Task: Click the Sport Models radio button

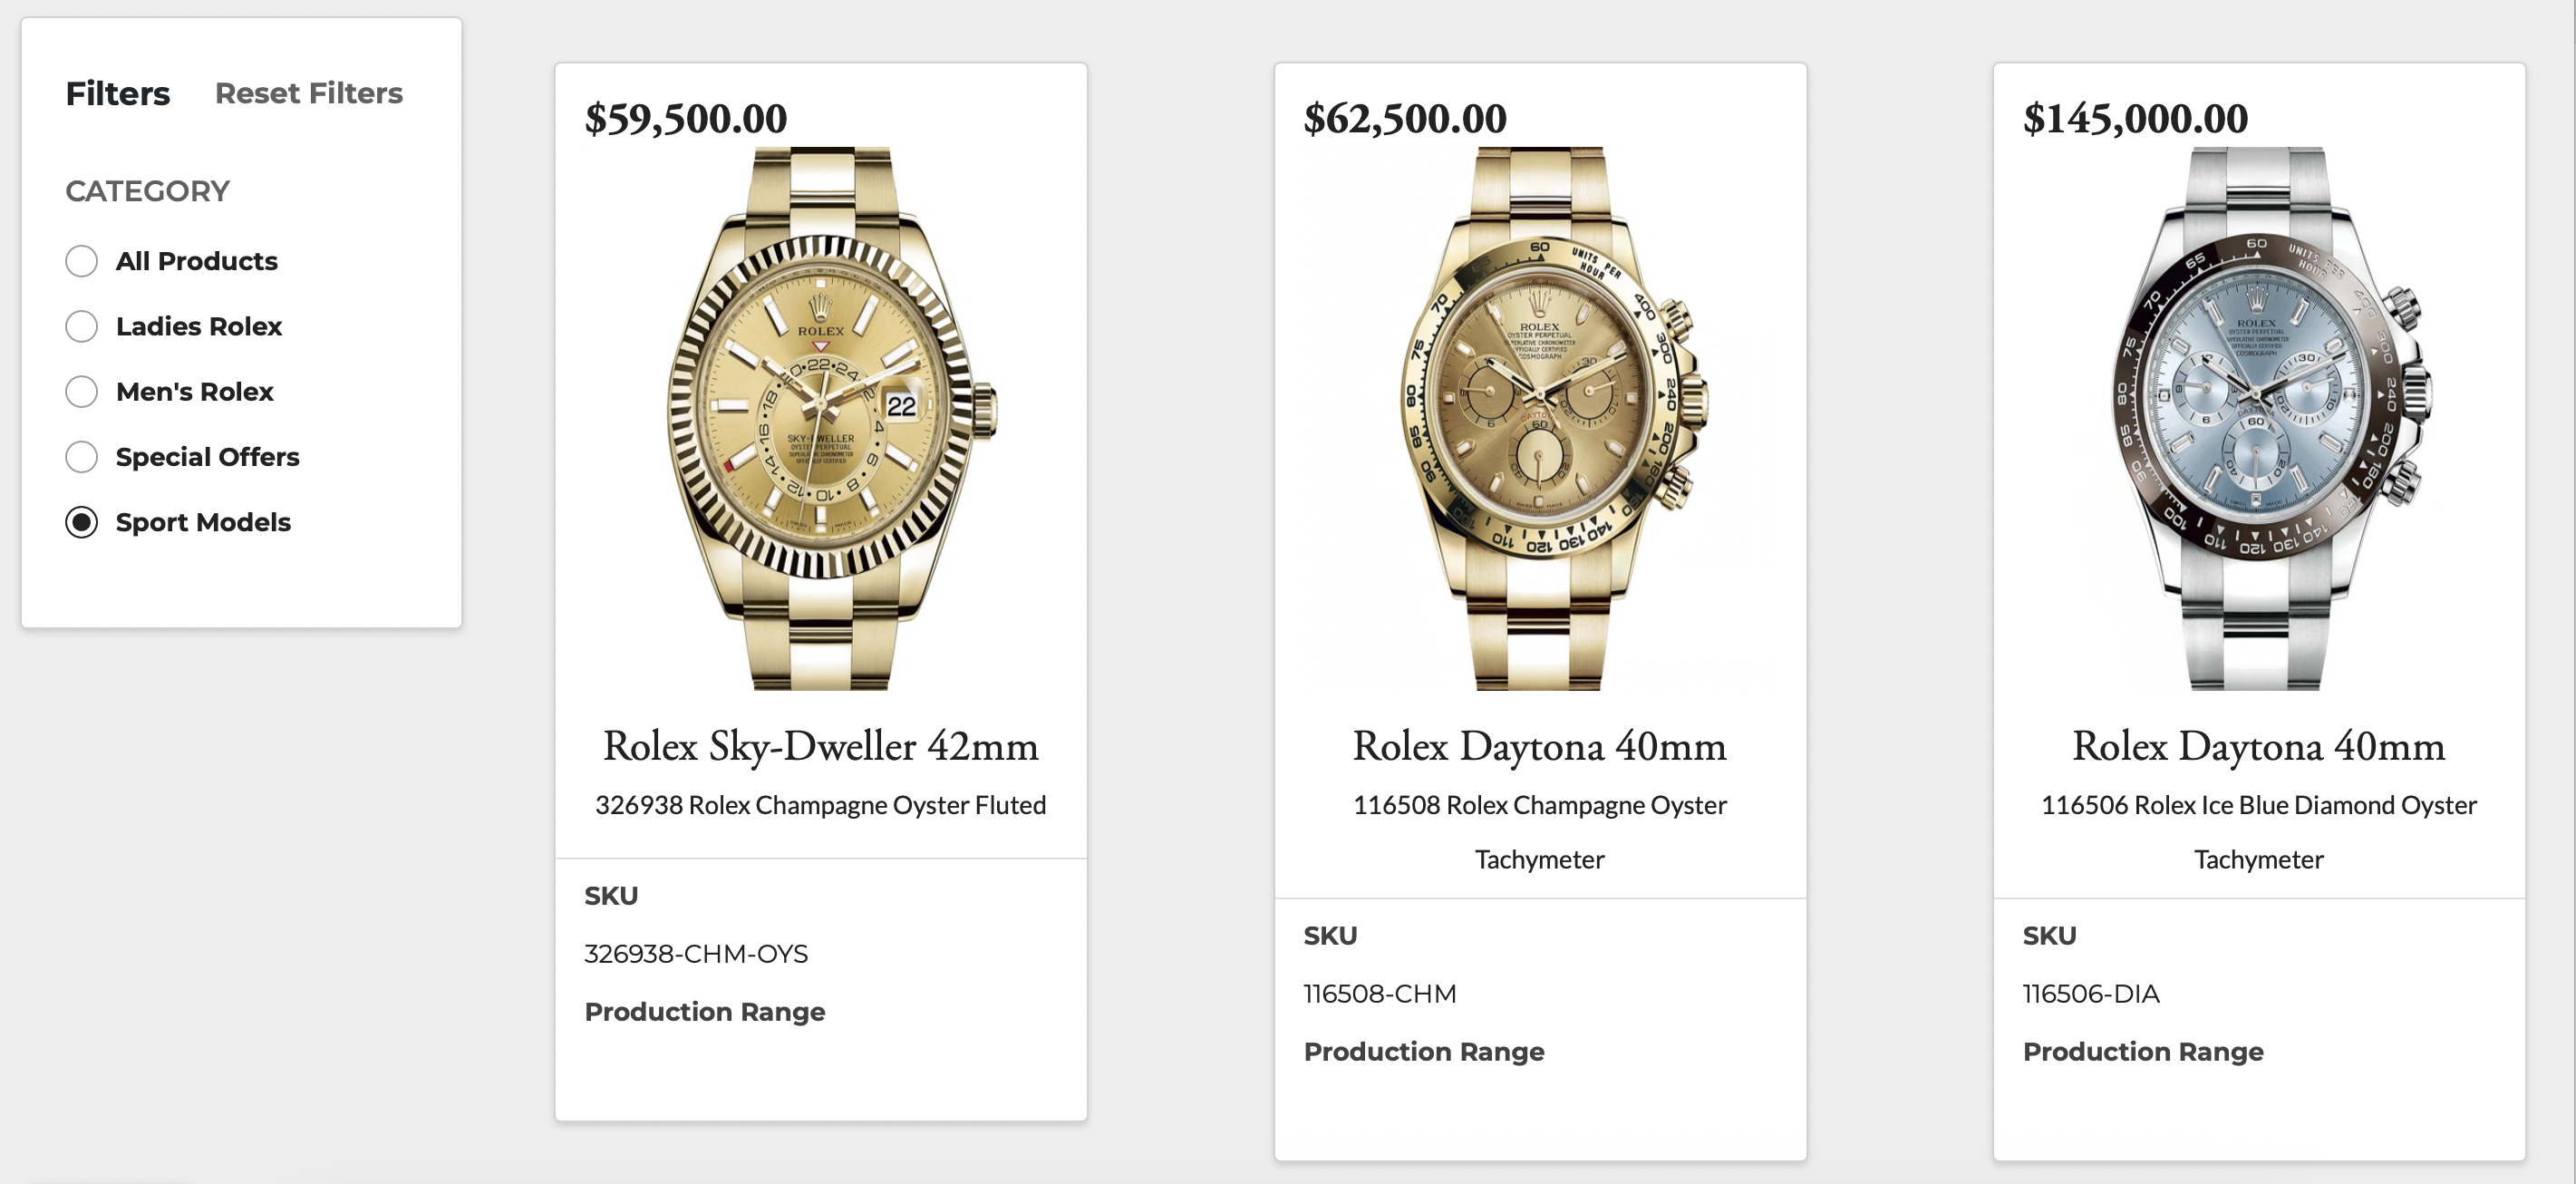Action: [82, 522]
